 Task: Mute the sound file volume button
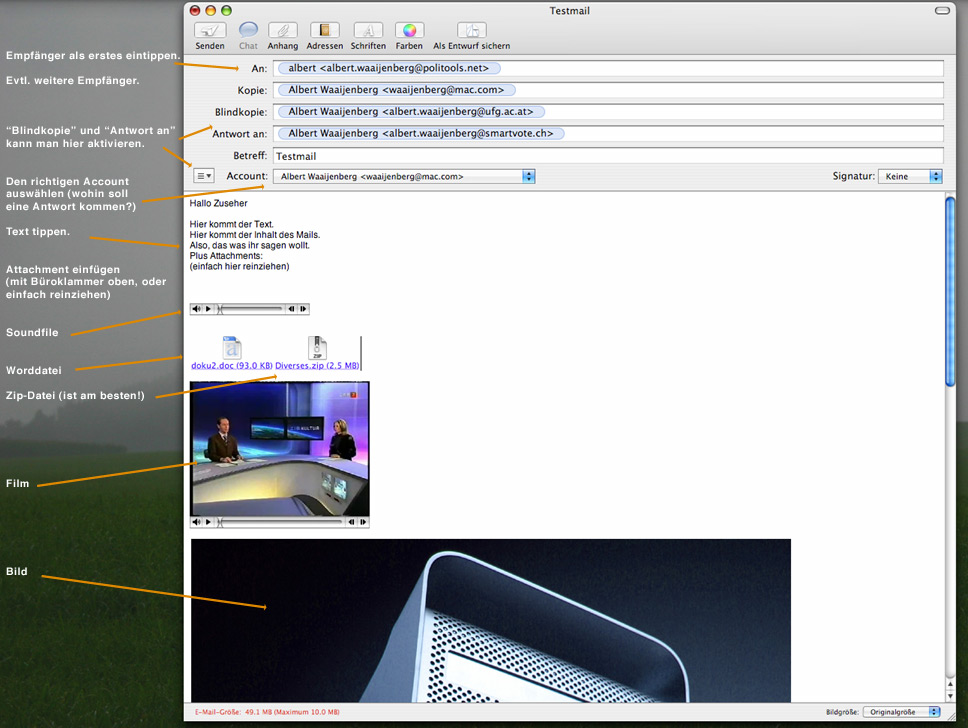196,309
